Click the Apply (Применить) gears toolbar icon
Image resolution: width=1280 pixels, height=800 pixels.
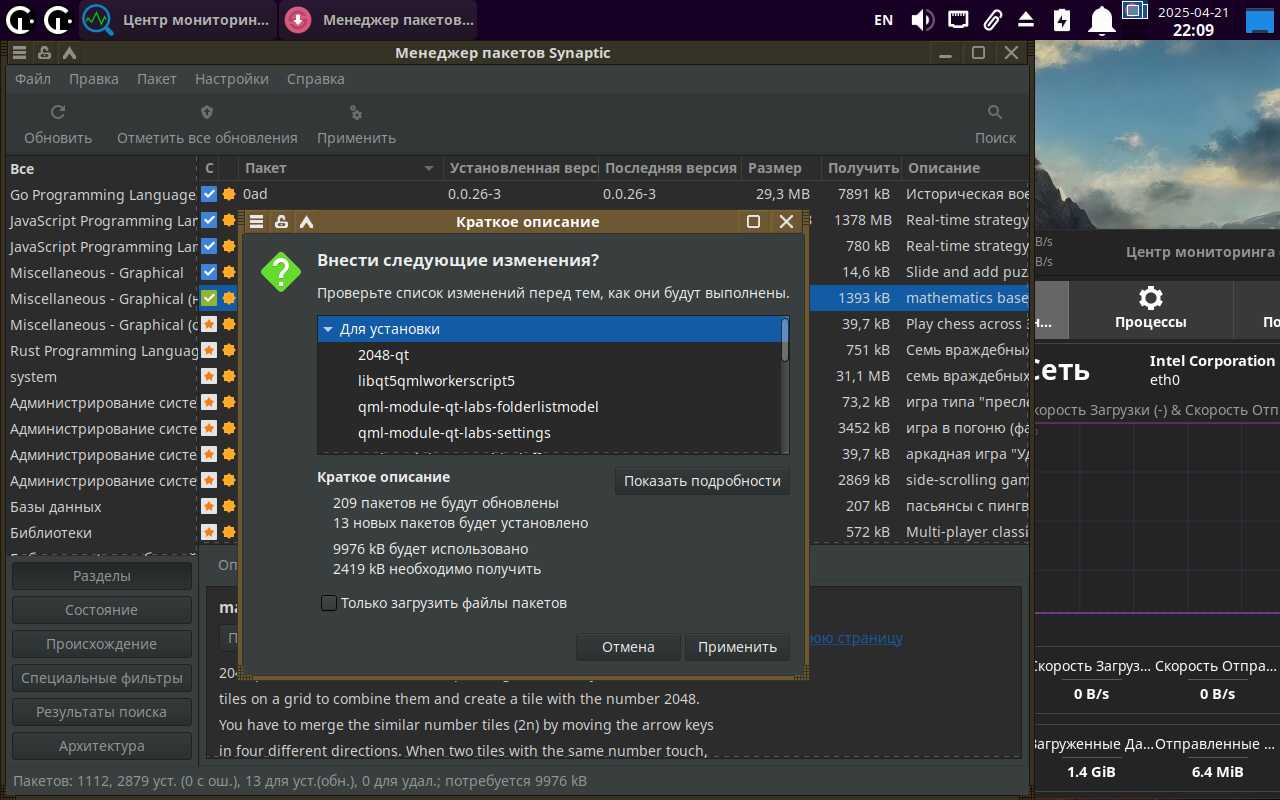pyautogui.click(x=356, y=113)
